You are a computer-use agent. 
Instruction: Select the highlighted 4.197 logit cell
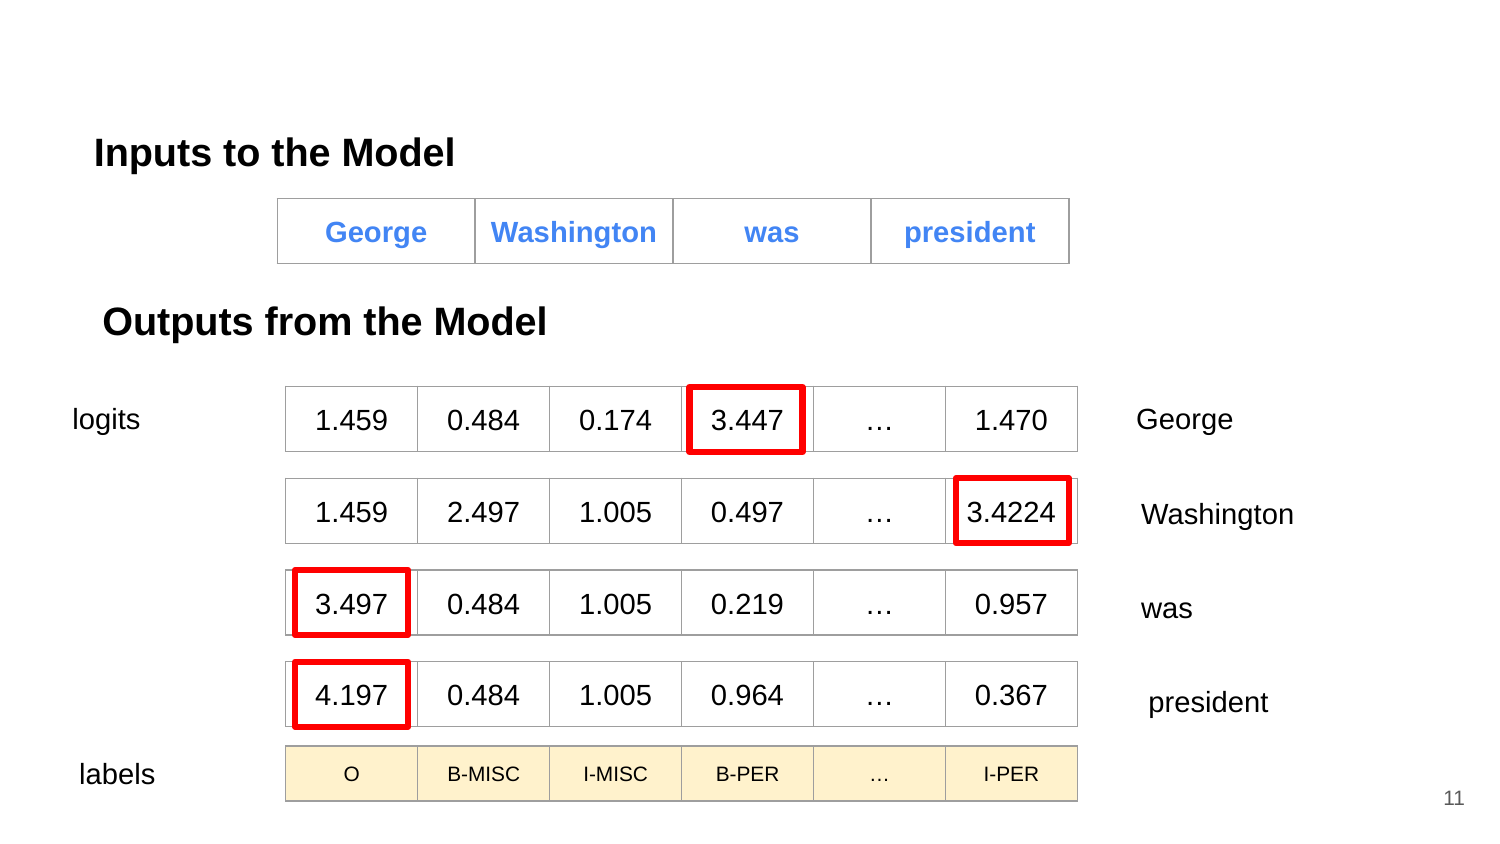tap(351, 694)
